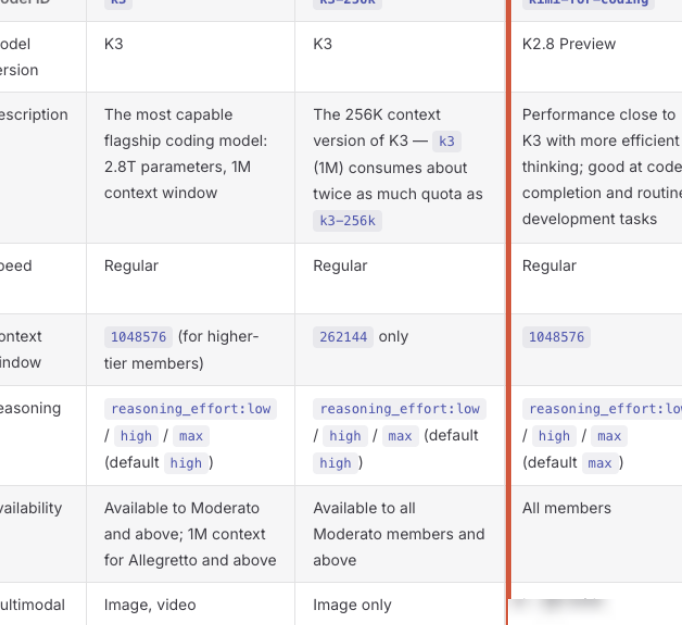Click the default 'high' chip in the flagship K3 reasoning cell

tap(186, 463)
